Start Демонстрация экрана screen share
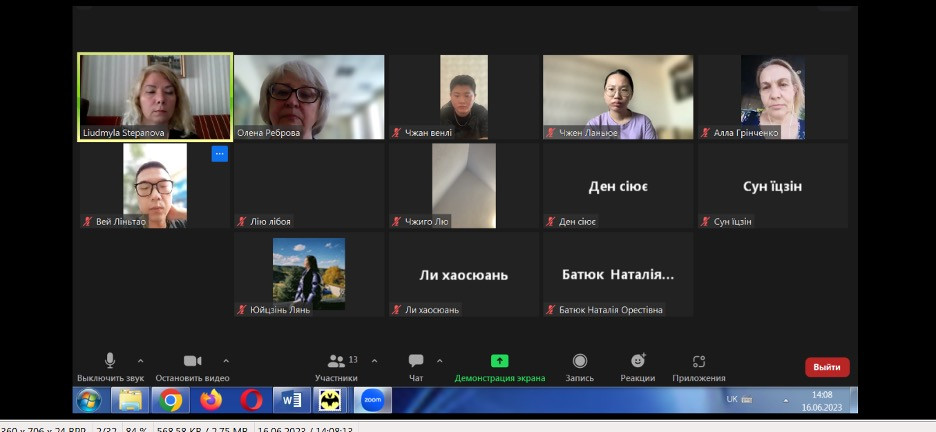936x432 pixels. [500, 367]
